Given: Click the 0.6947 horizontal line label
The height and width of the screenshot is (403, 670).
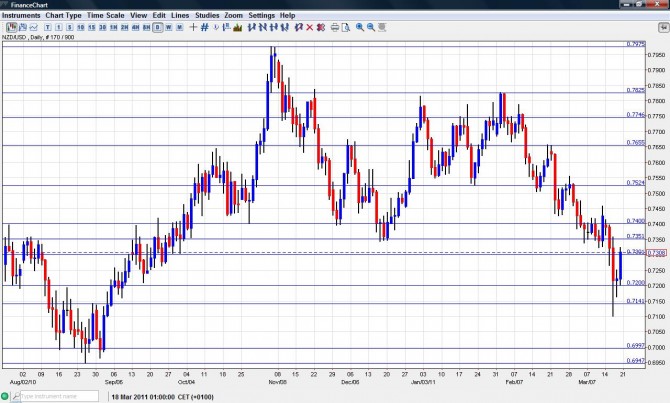Looking at the screenshot, I should (636, 361).
